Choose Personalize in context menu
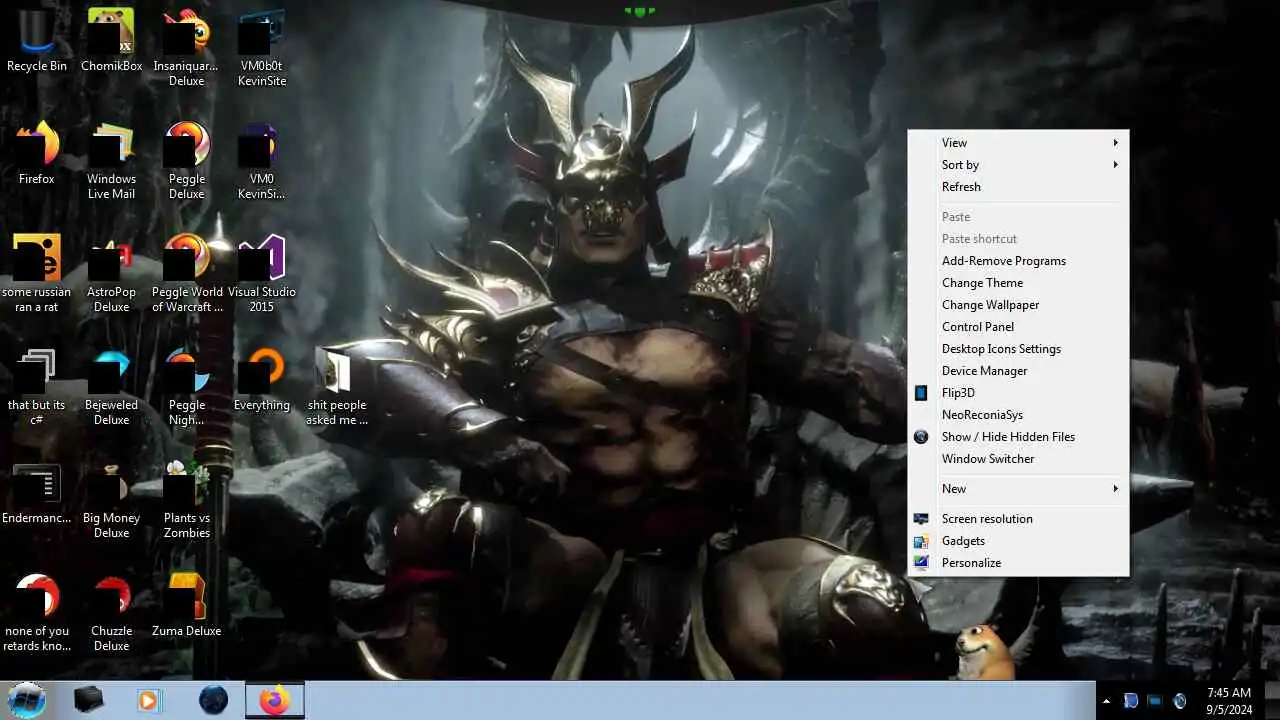The width and height of the screenshot is (1280, 720). tap(1018, 563)
